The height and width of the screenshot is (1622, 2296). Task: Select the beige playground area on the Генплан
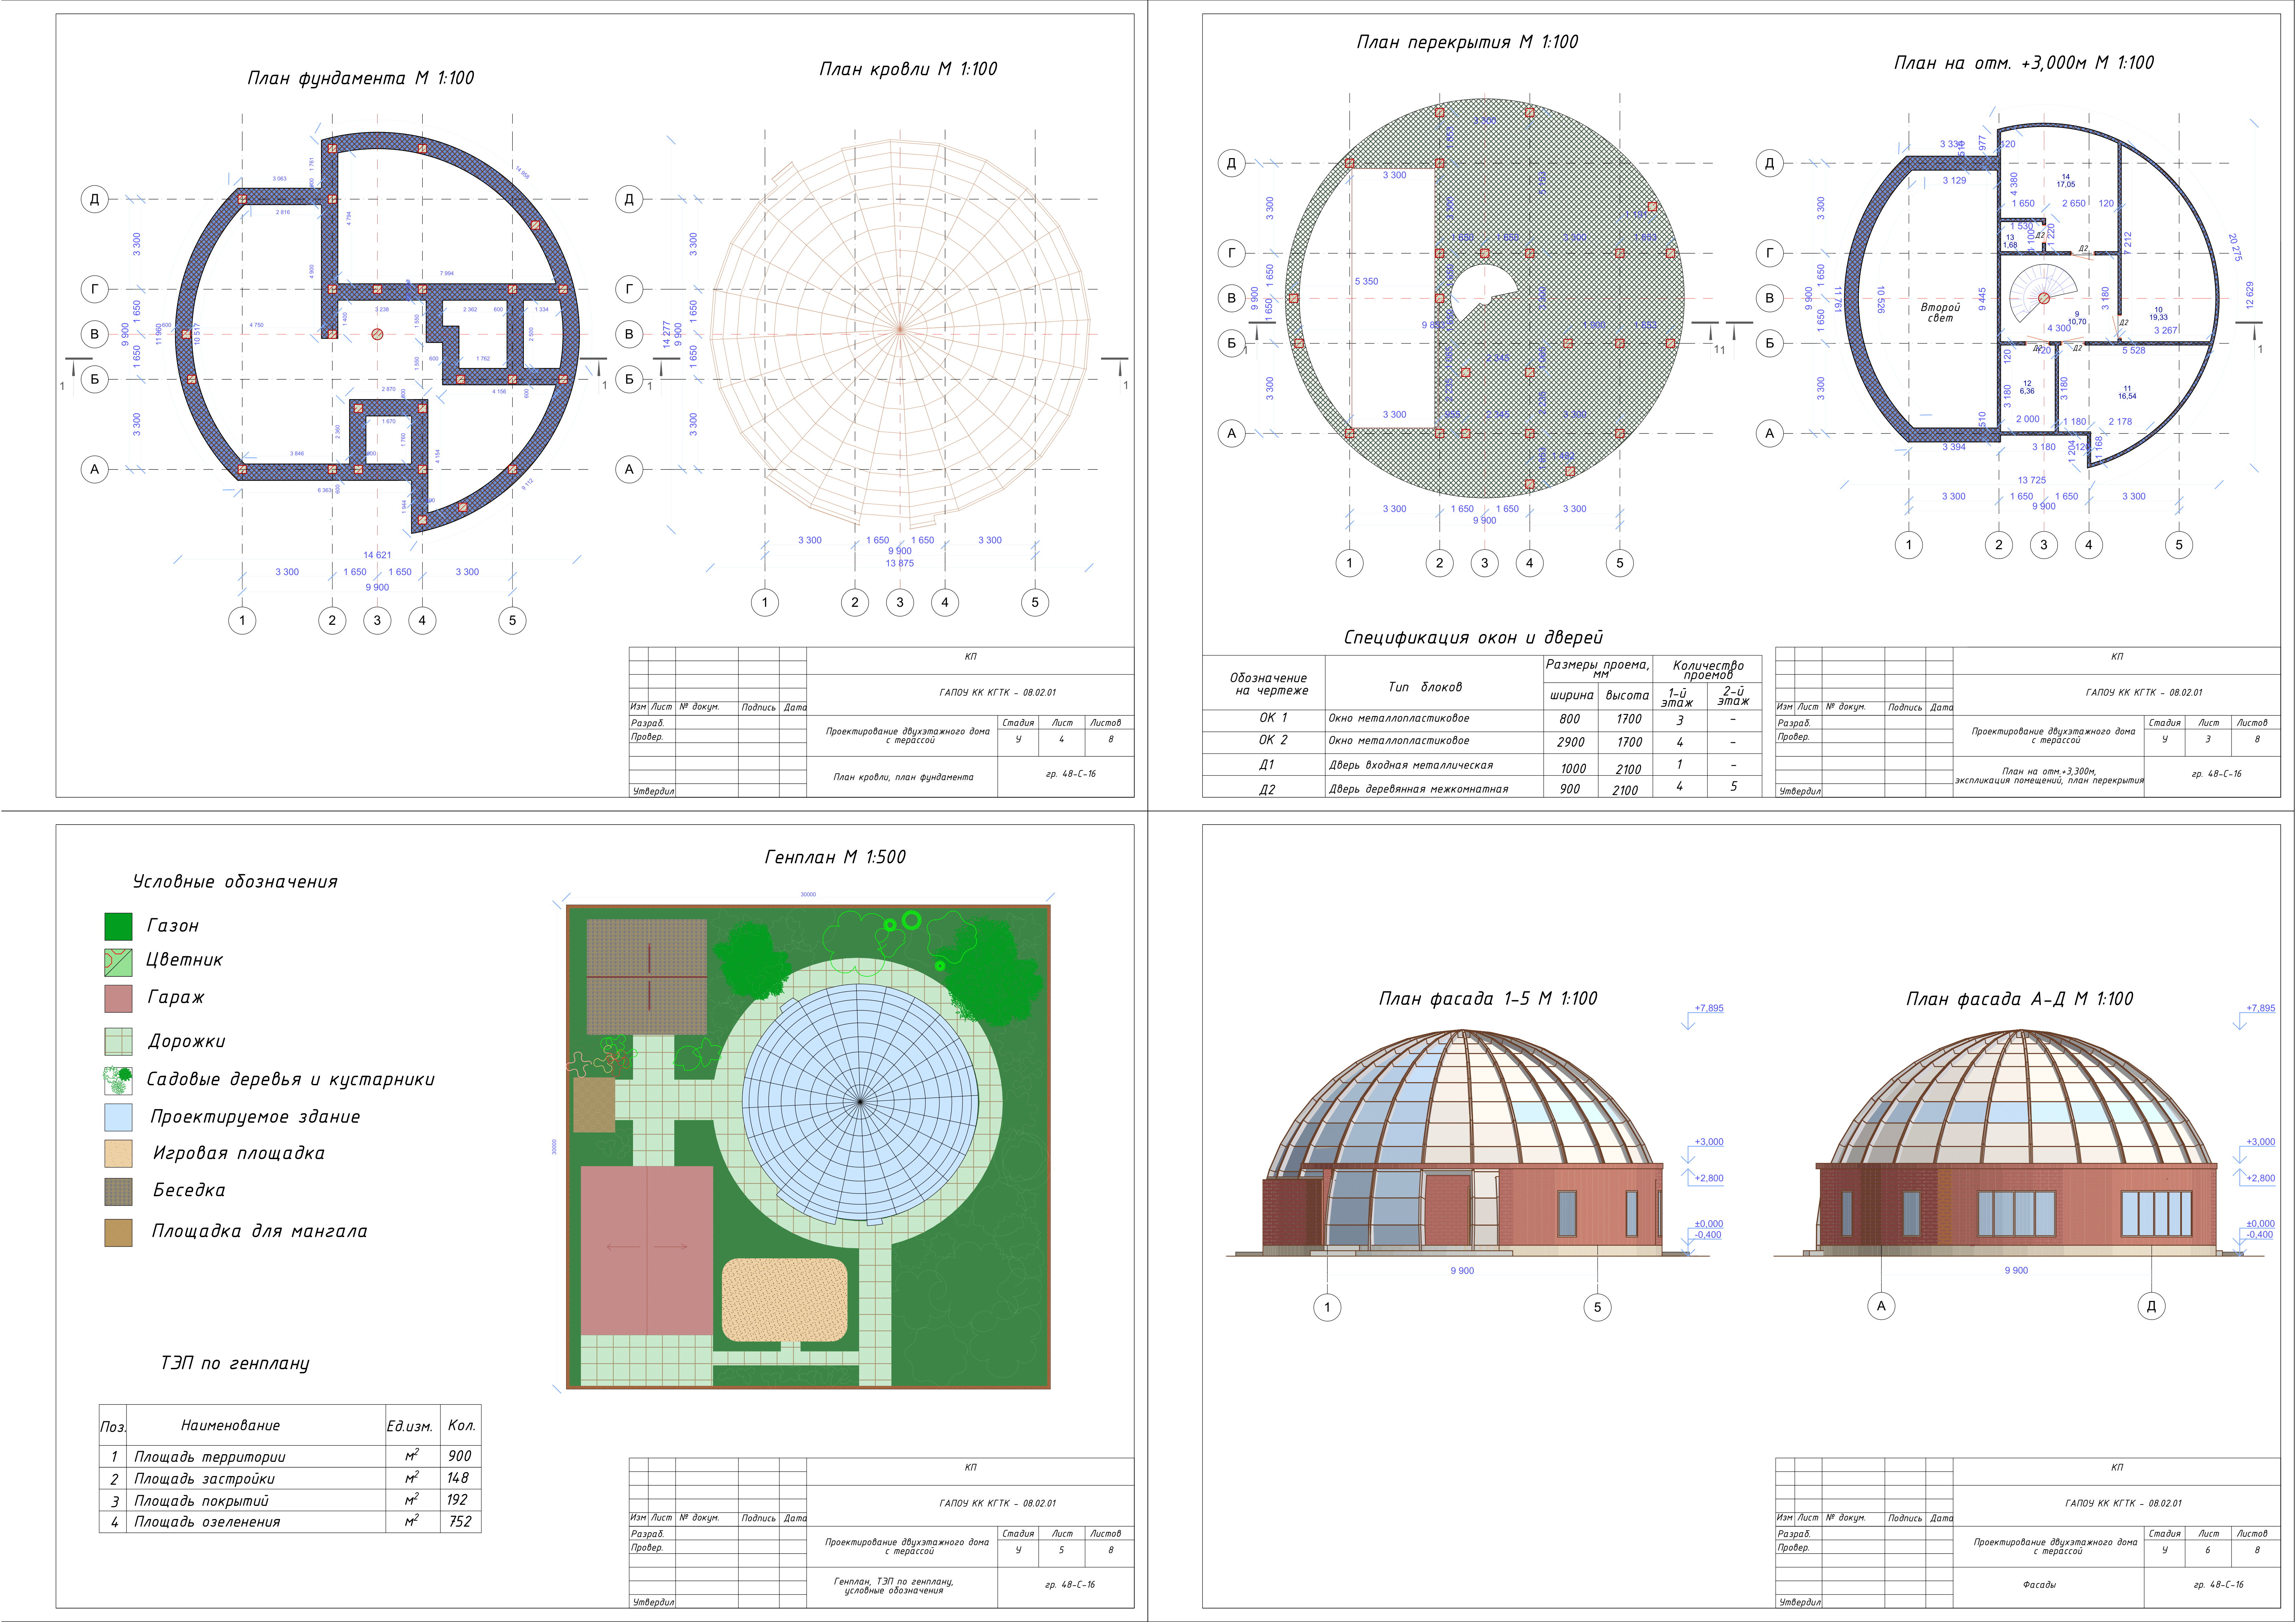click(785, 1300)
